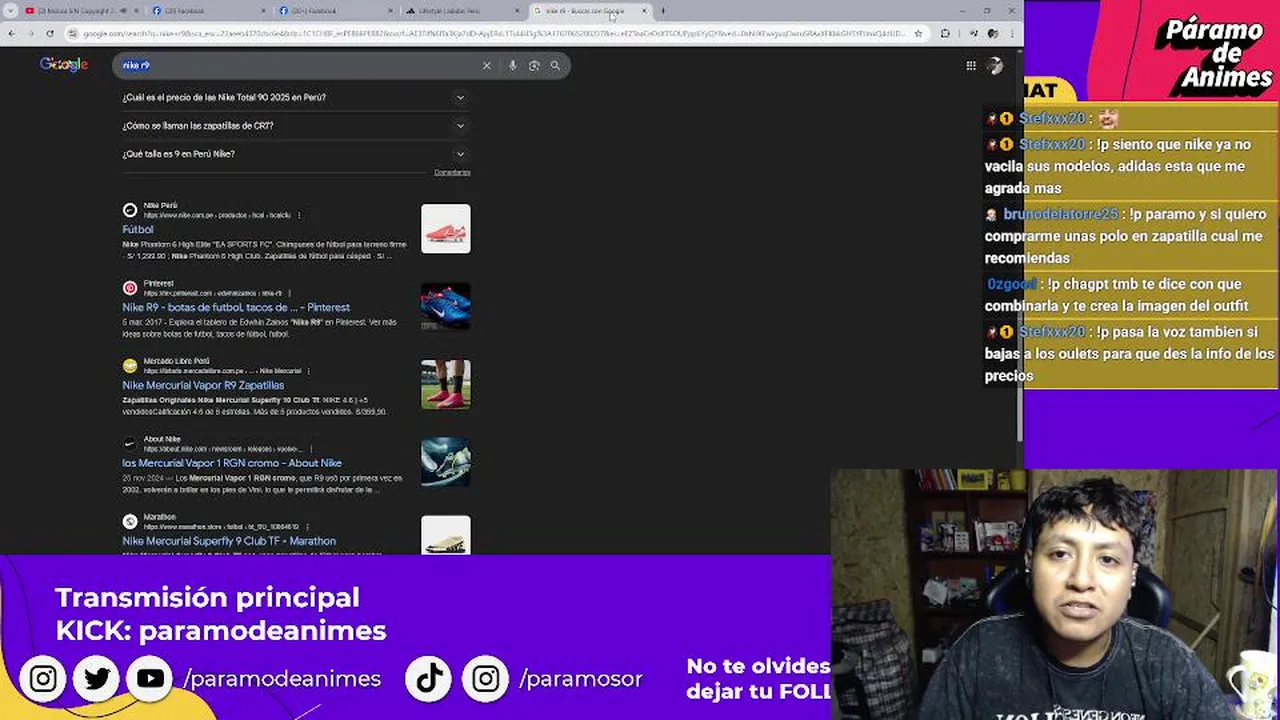The width and height of the screenshot is (1280, 720).
Task: Click the TikTok icon in overlay
Action: click(430, 679)
